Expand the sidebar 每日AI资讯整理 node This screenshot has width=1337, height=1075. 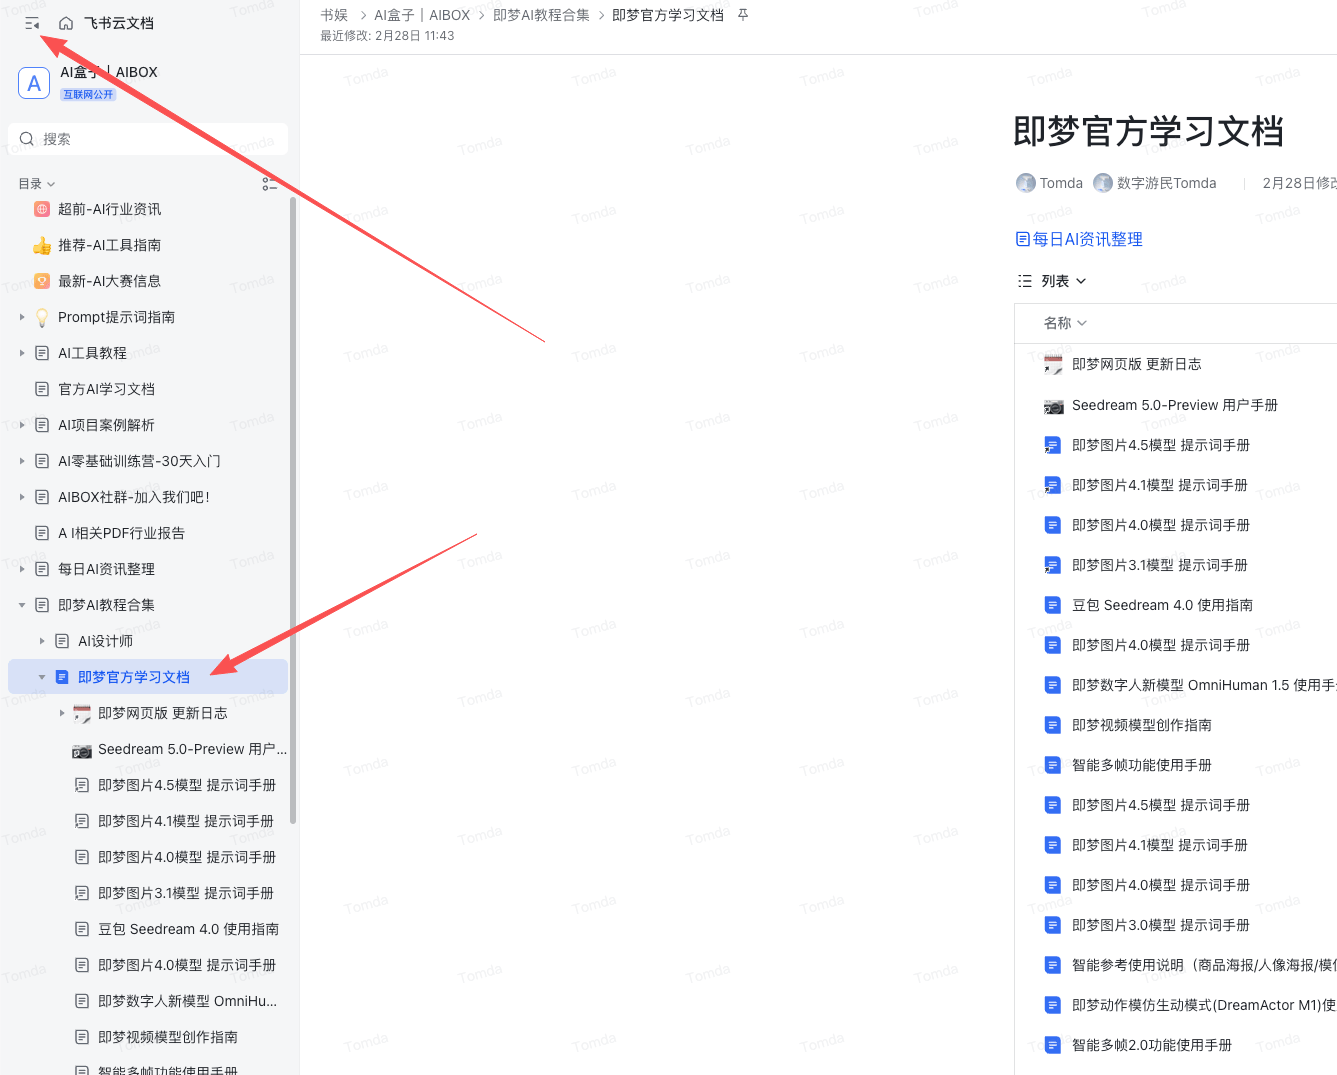(x=22, y=569)
